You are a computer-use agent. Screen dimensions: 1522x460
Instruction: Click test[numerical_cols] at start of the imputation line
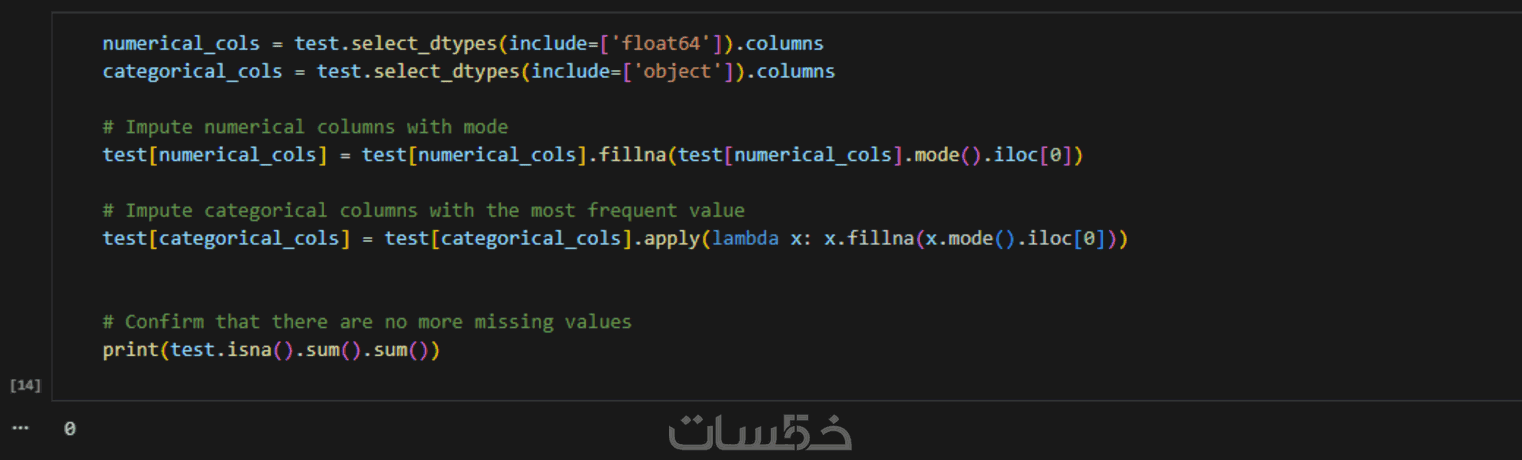(x=214, y=155)
